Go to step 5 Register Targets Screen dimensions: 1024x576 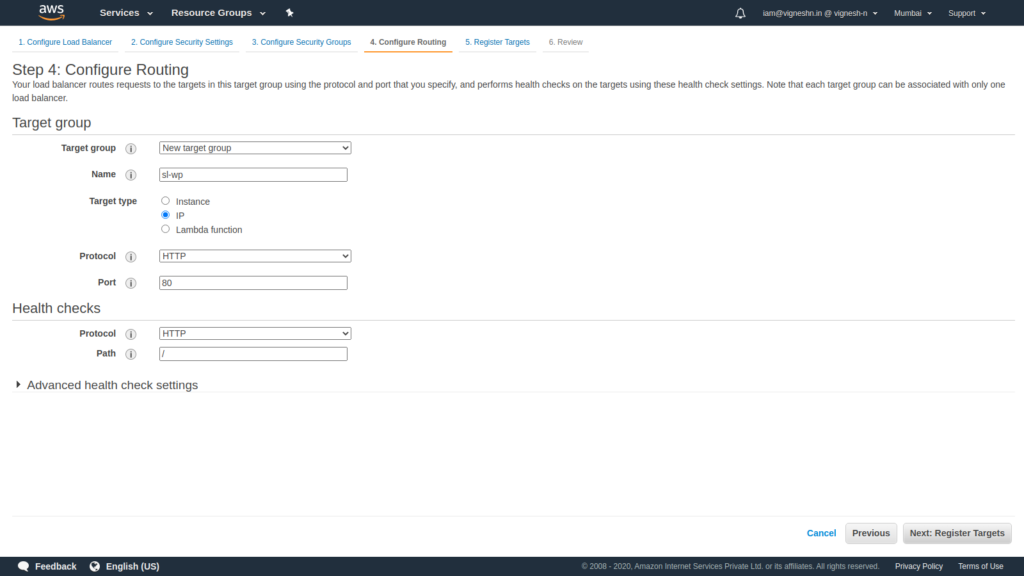pyautogui.click(x=497, y=42)
